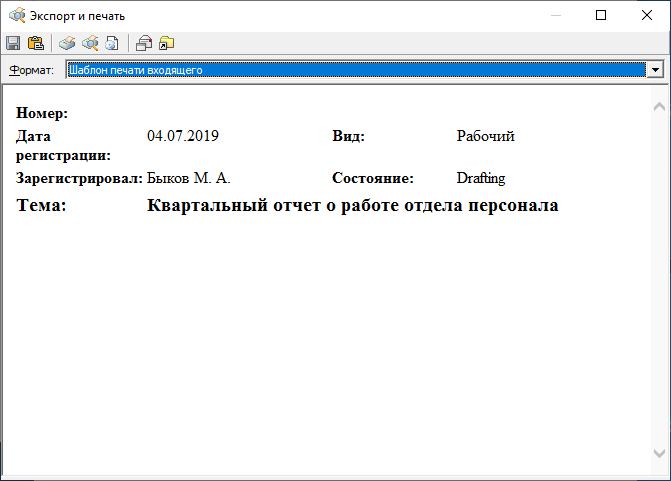Click the scrollbar up arrow
Screen dimensions: 671x481
[658, 106]
